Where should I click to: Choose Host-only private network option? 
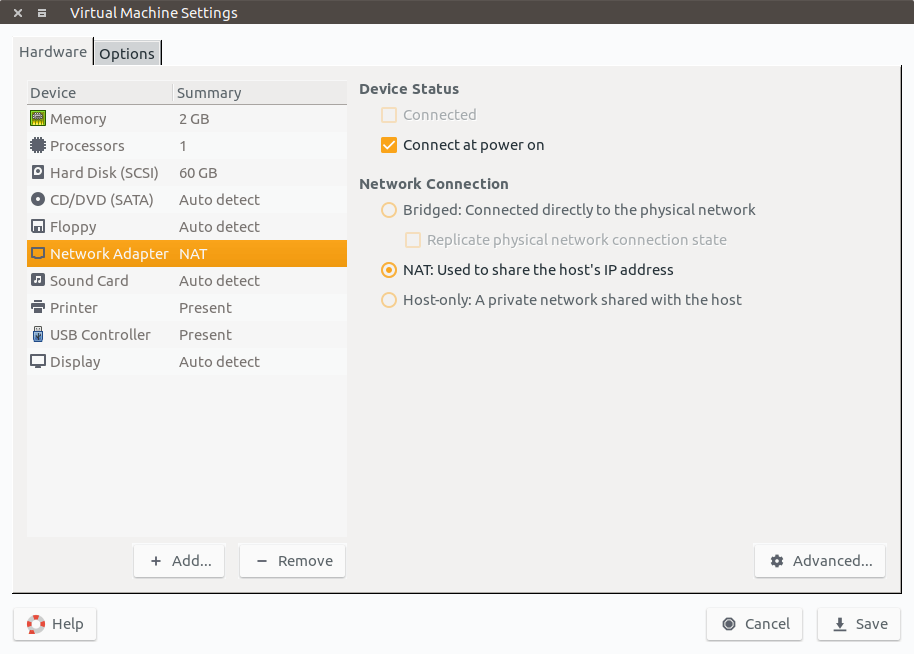tap(389, 300)
